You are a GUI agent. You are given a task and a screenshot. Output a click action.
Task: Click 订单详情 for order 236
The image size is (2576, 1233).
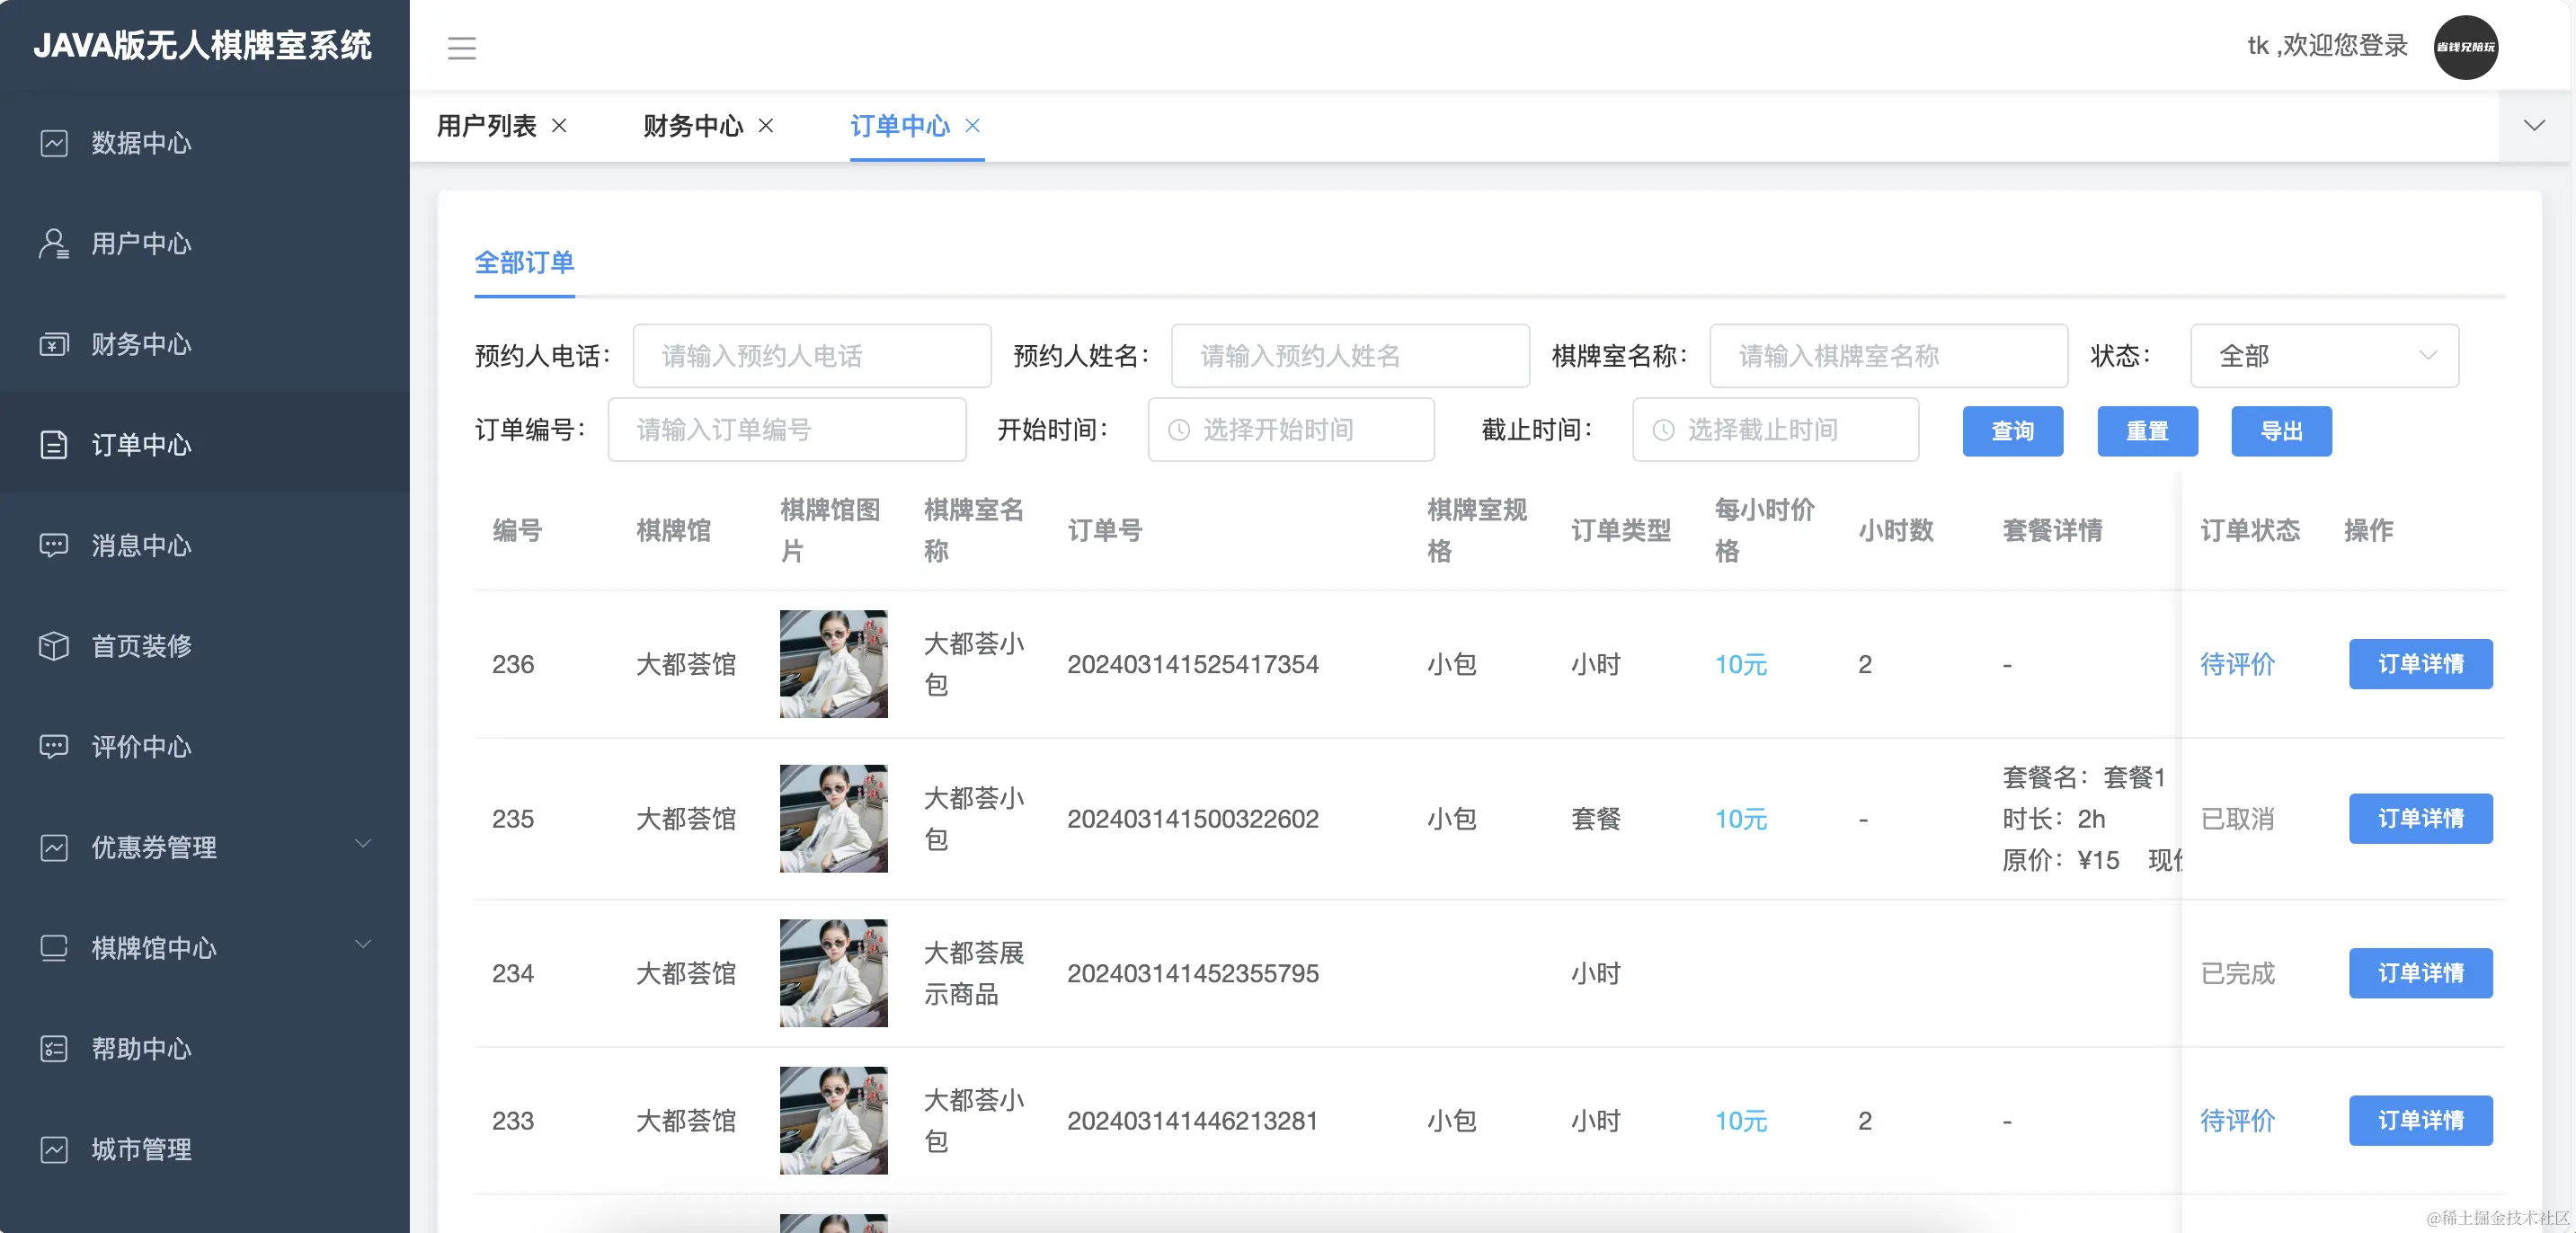(2420, 664)
